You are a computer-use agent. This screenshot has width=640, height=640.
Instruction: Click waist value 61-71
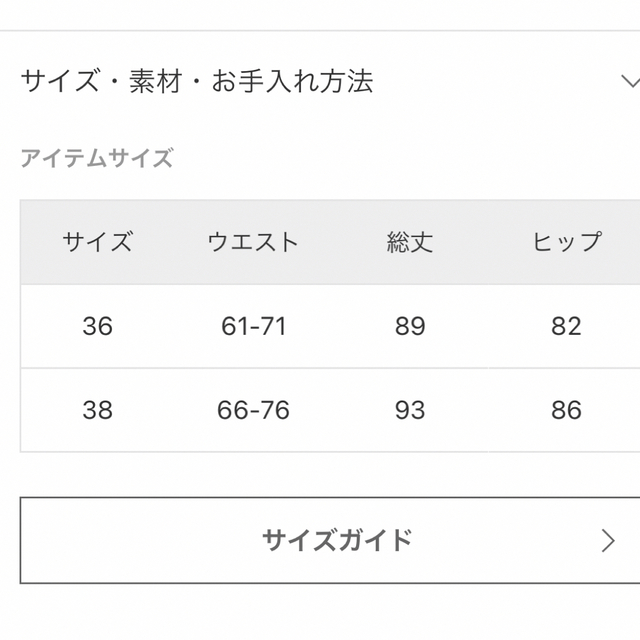[253, 326]
